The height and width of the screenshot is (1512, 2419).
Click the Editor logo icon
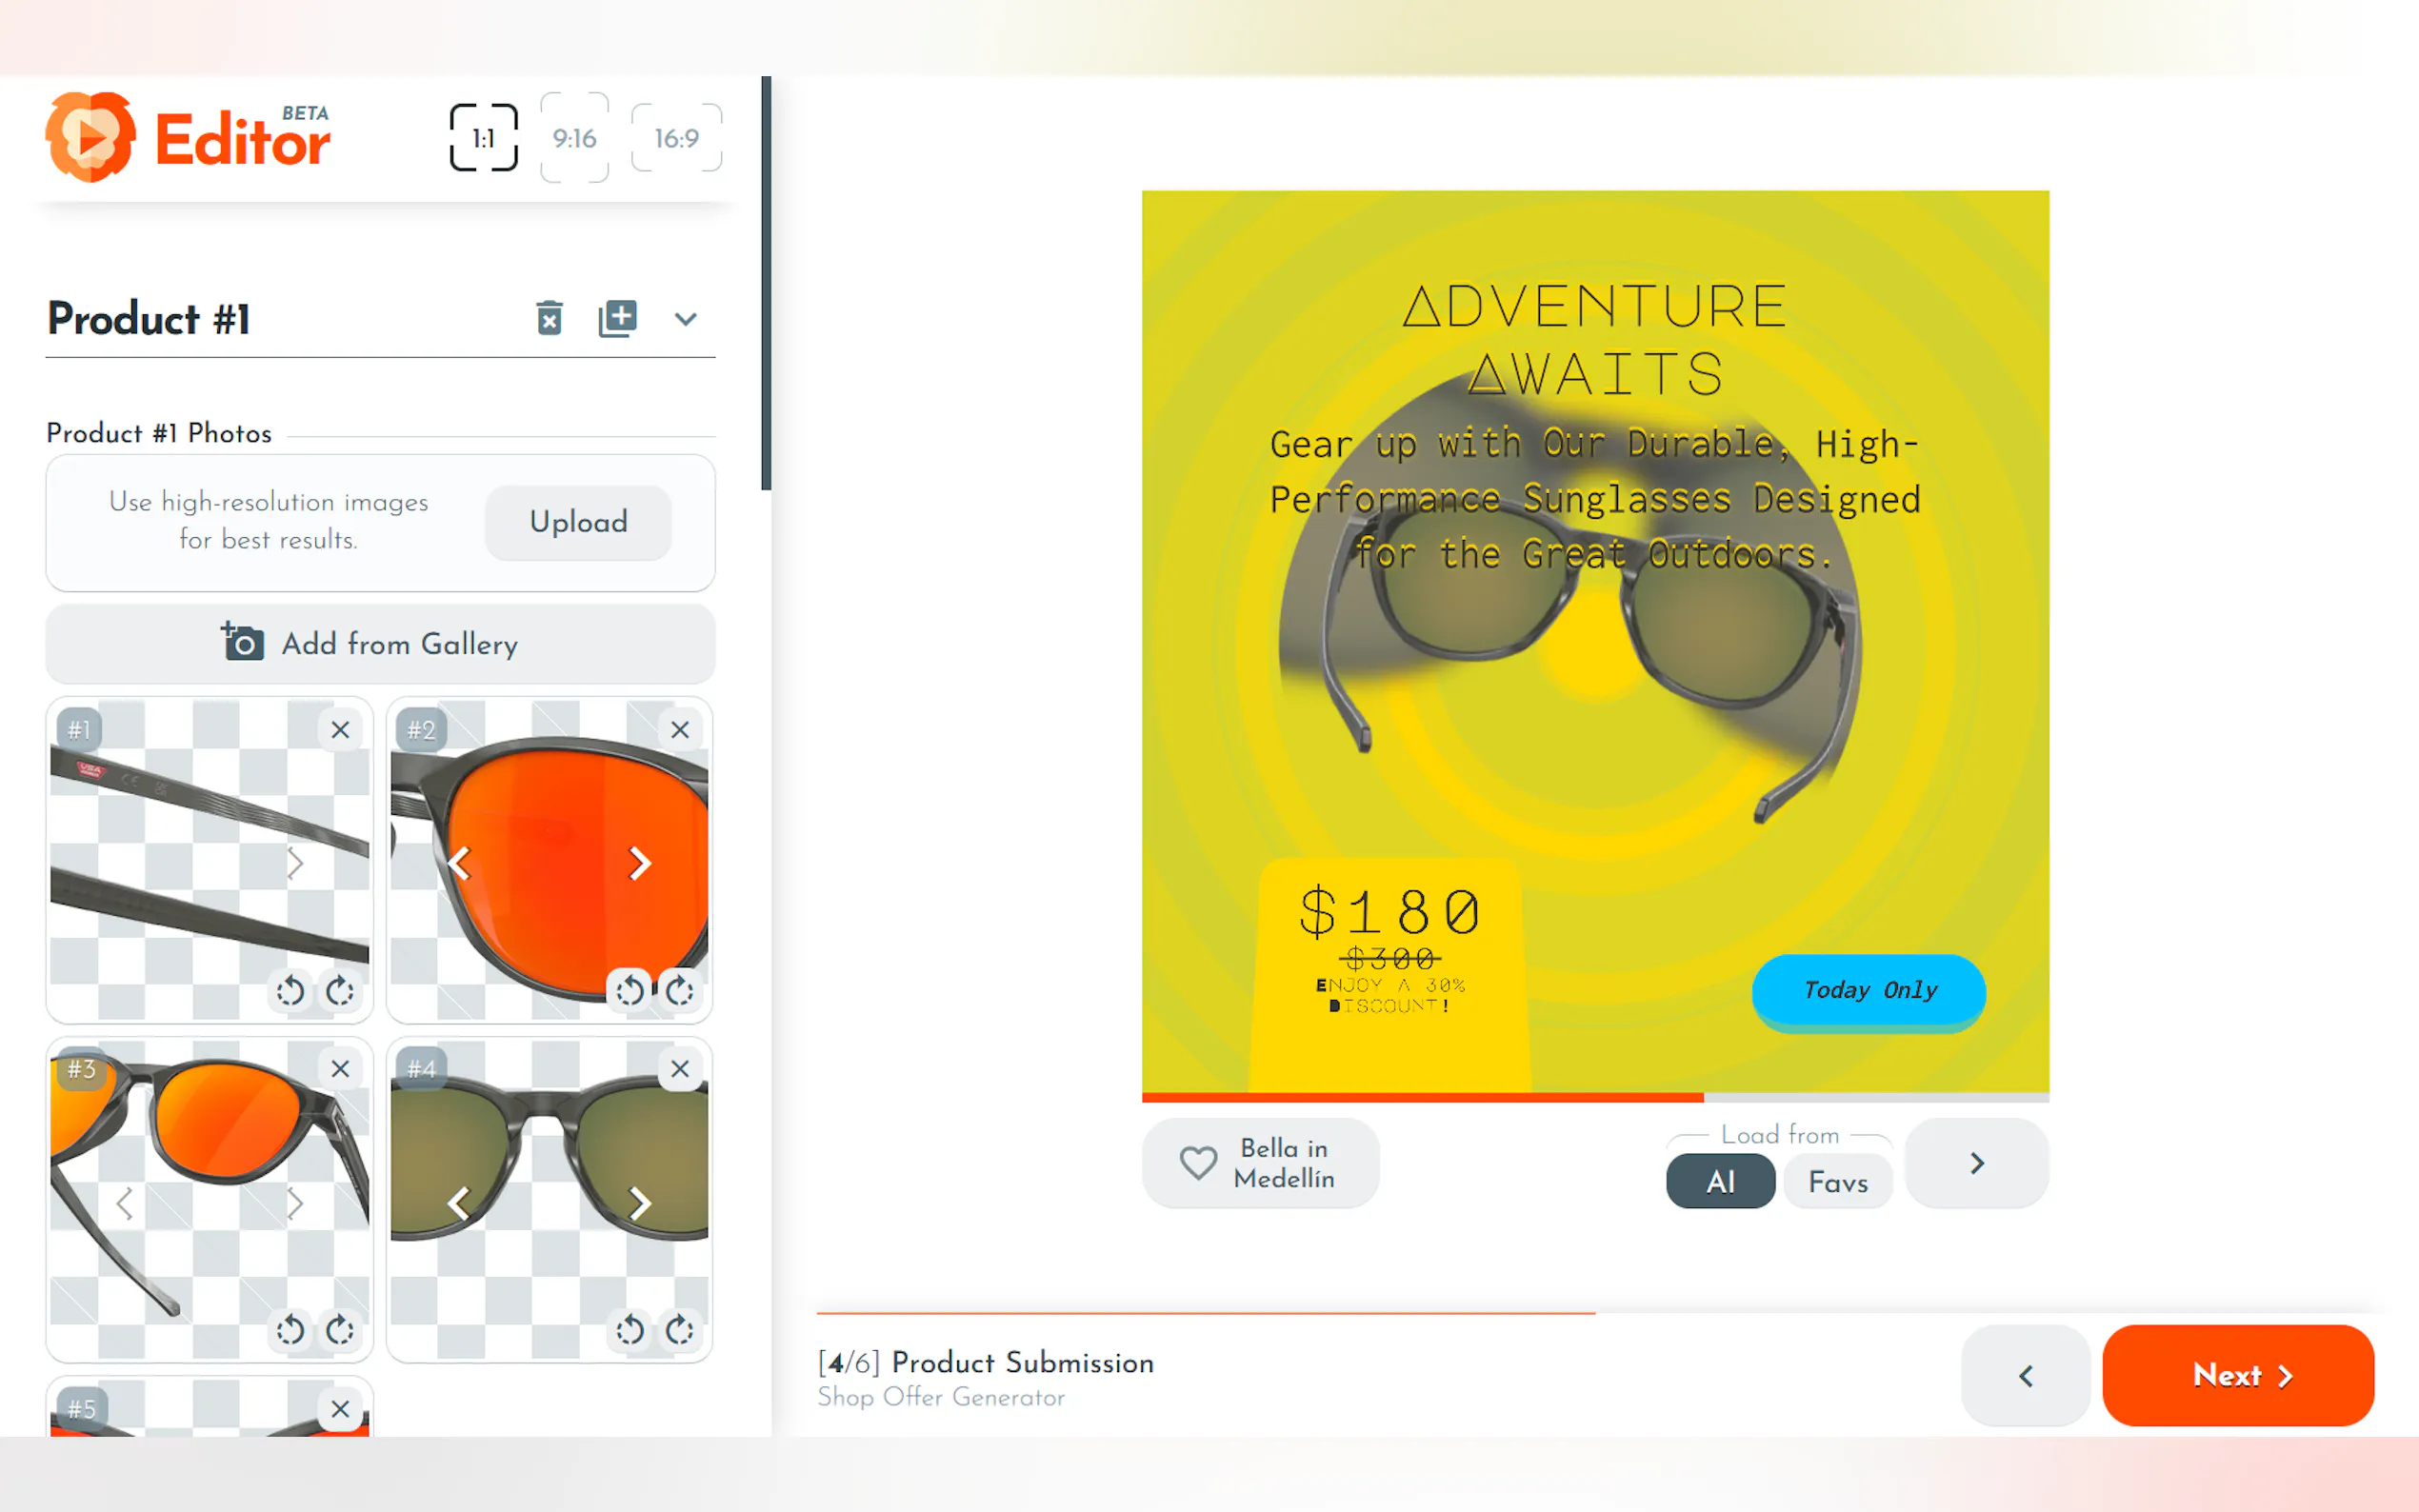[90, 138]
